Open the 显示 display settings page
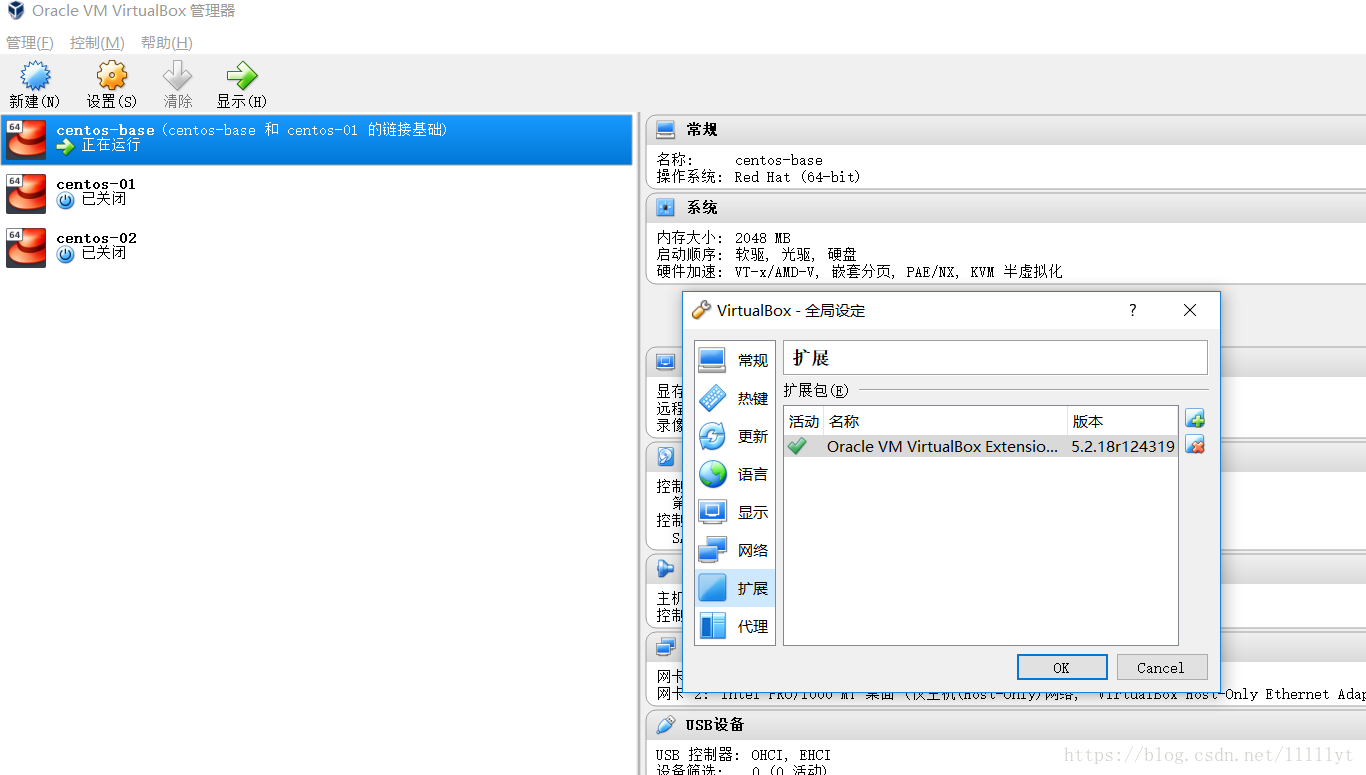Image resolution: width=1366 pixels, height=775 pixels. [735, 512]
